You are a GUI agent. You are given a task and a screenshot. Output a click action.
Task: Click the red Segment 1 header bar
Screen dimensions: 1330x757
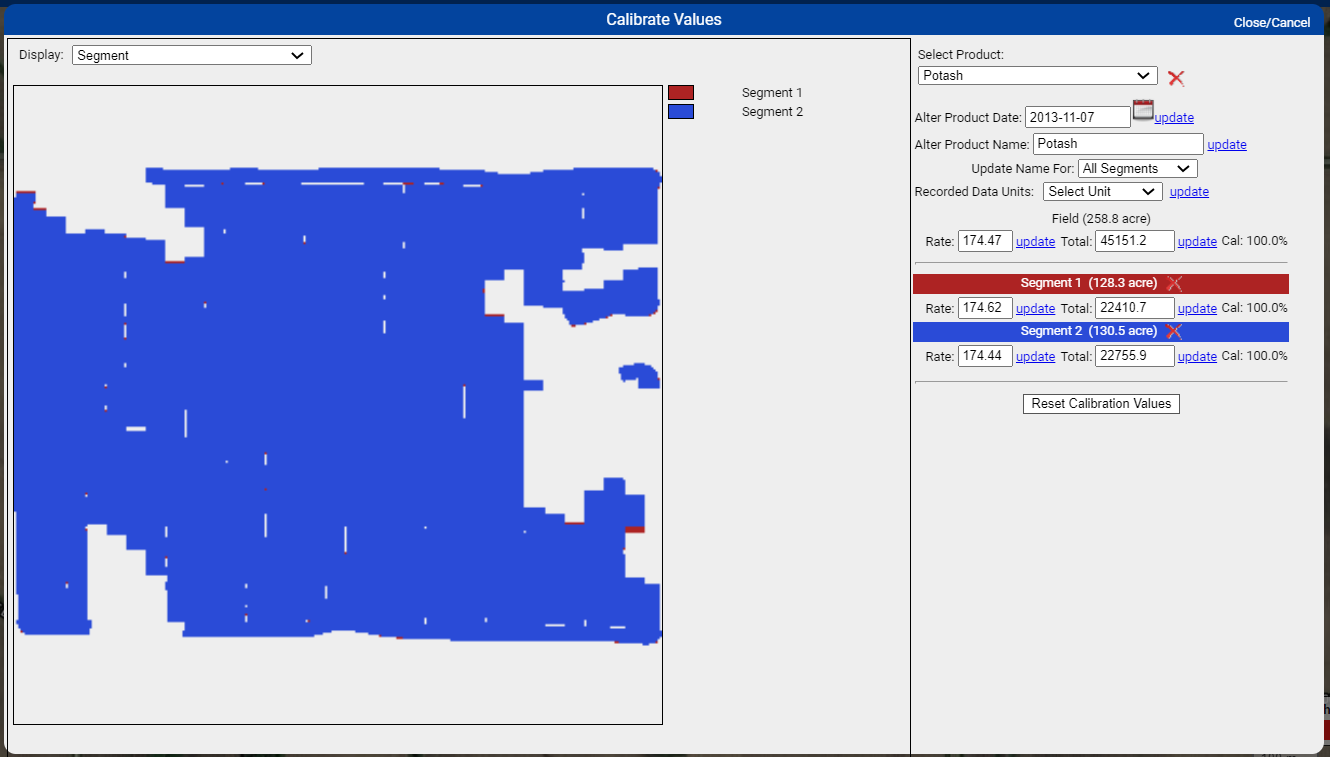(x=1100, y=283)
